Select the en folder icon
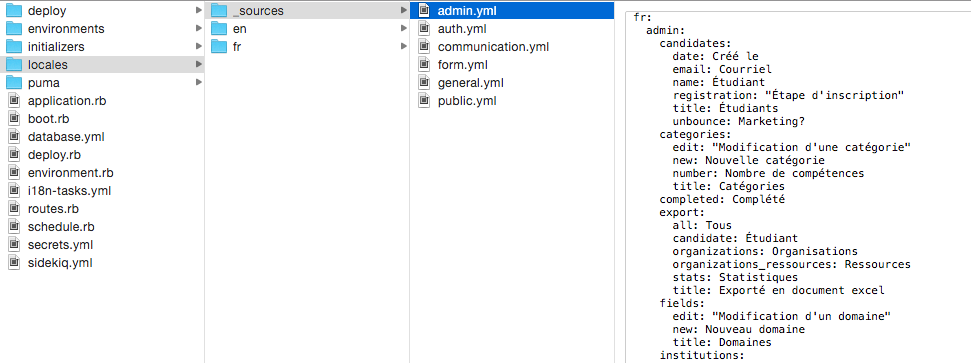Screen dimensions: 971x363 click(x=219, y=28)
